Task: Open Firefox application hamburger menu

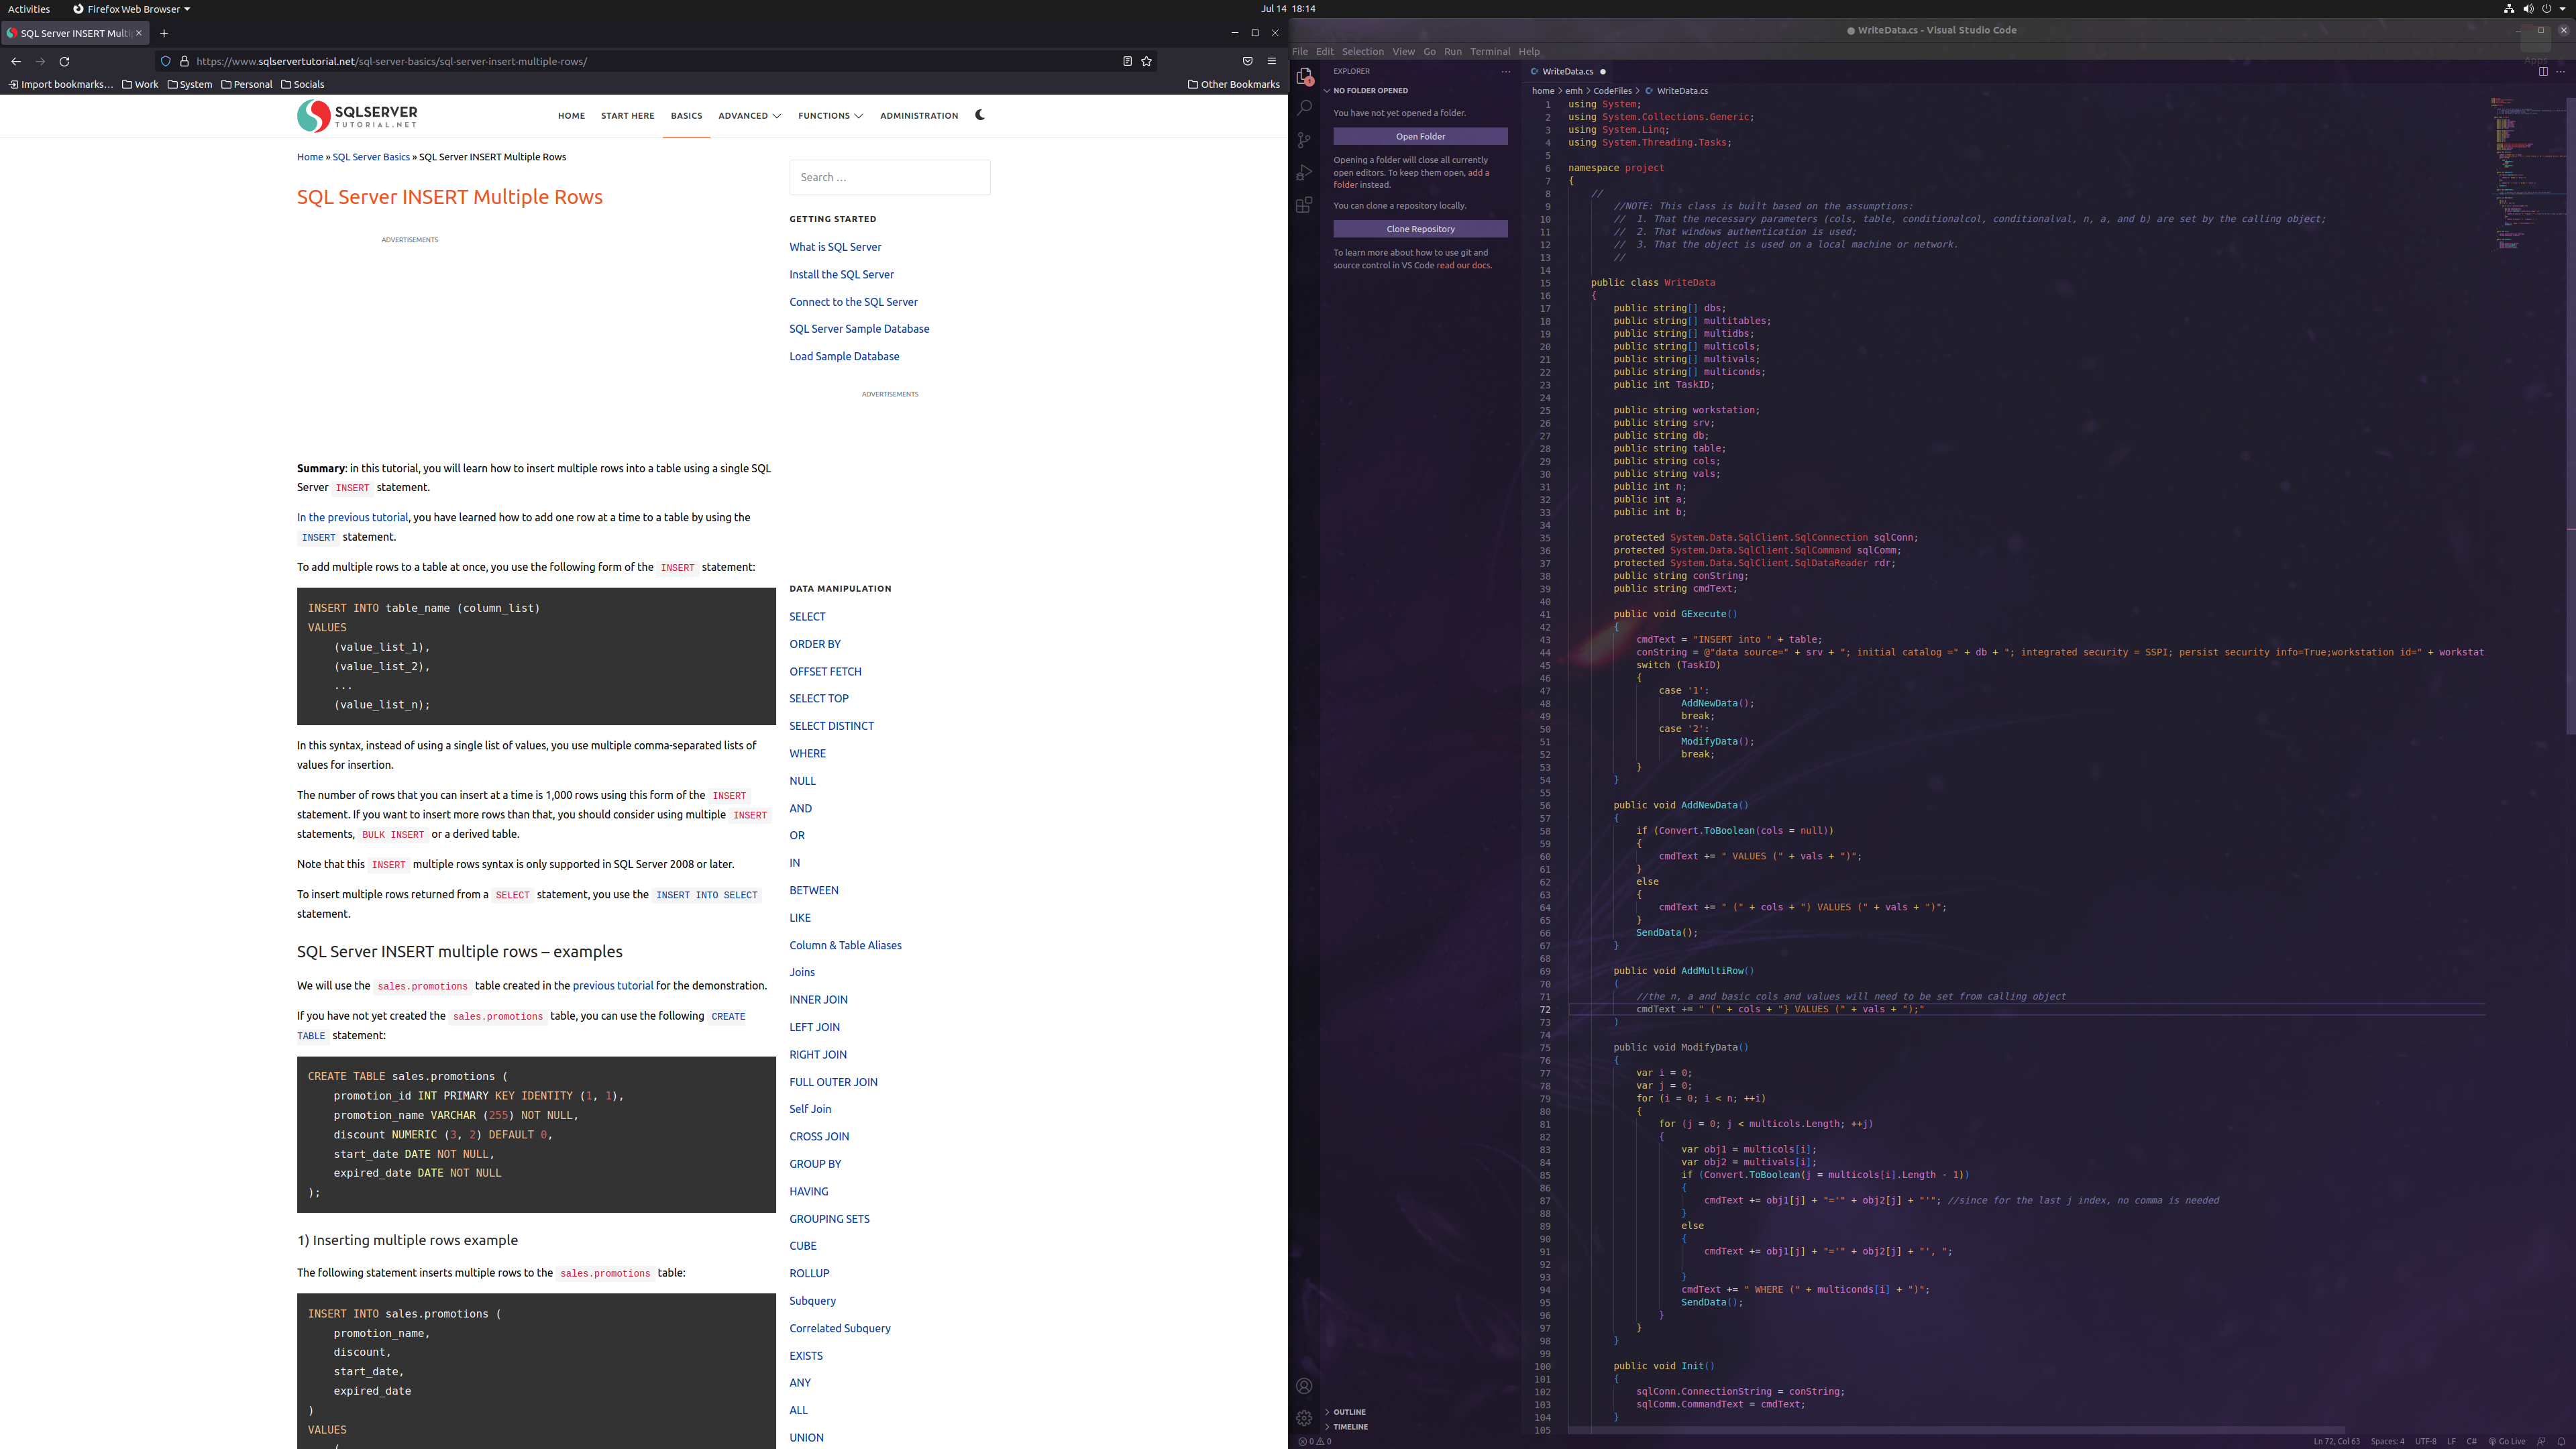Action: pyautogui.click(x=1272, y=61)
